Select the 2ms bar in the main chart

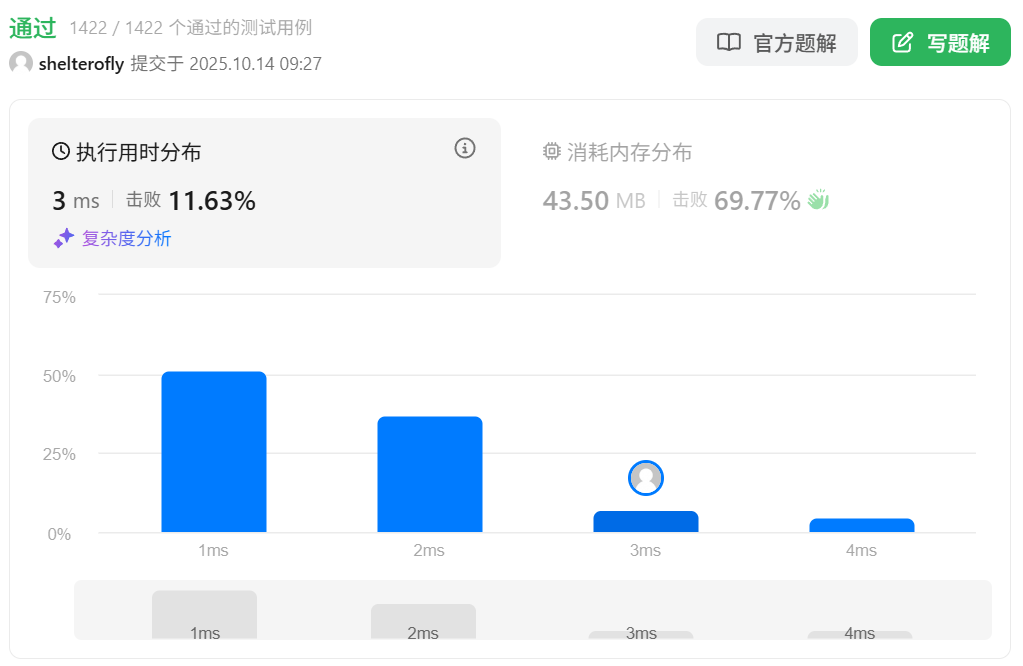(430, 474)
